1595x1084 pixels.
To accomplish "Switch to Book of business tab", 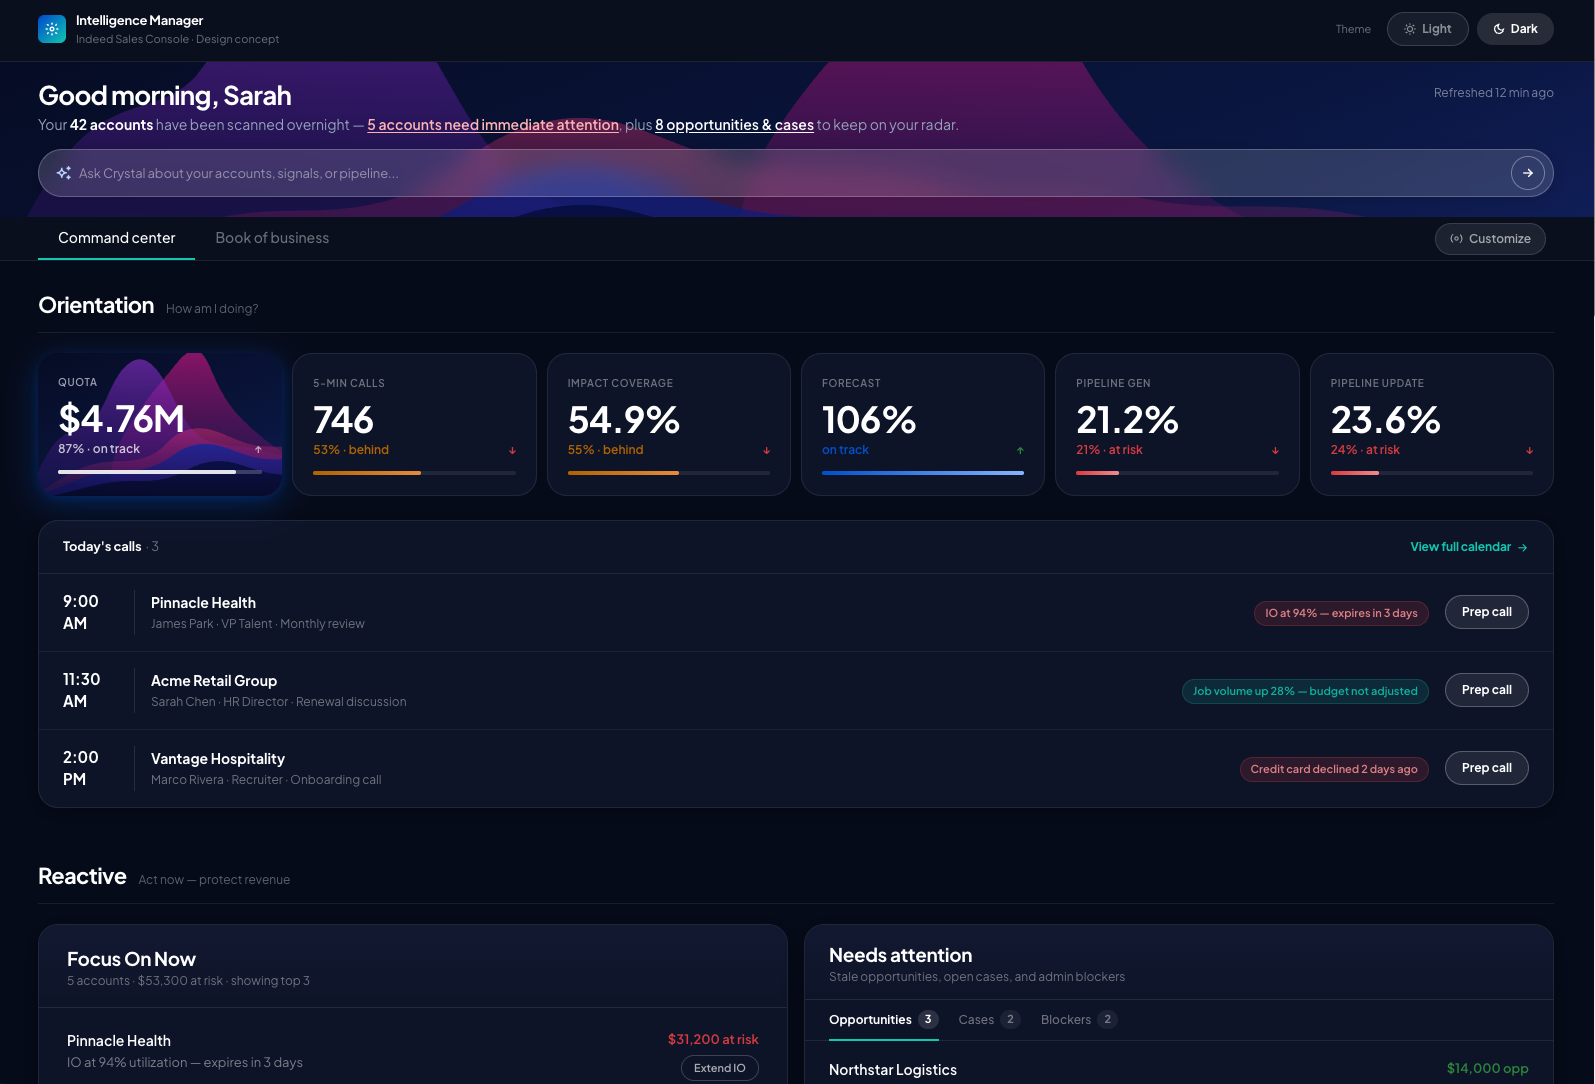I will click(272, 238).
